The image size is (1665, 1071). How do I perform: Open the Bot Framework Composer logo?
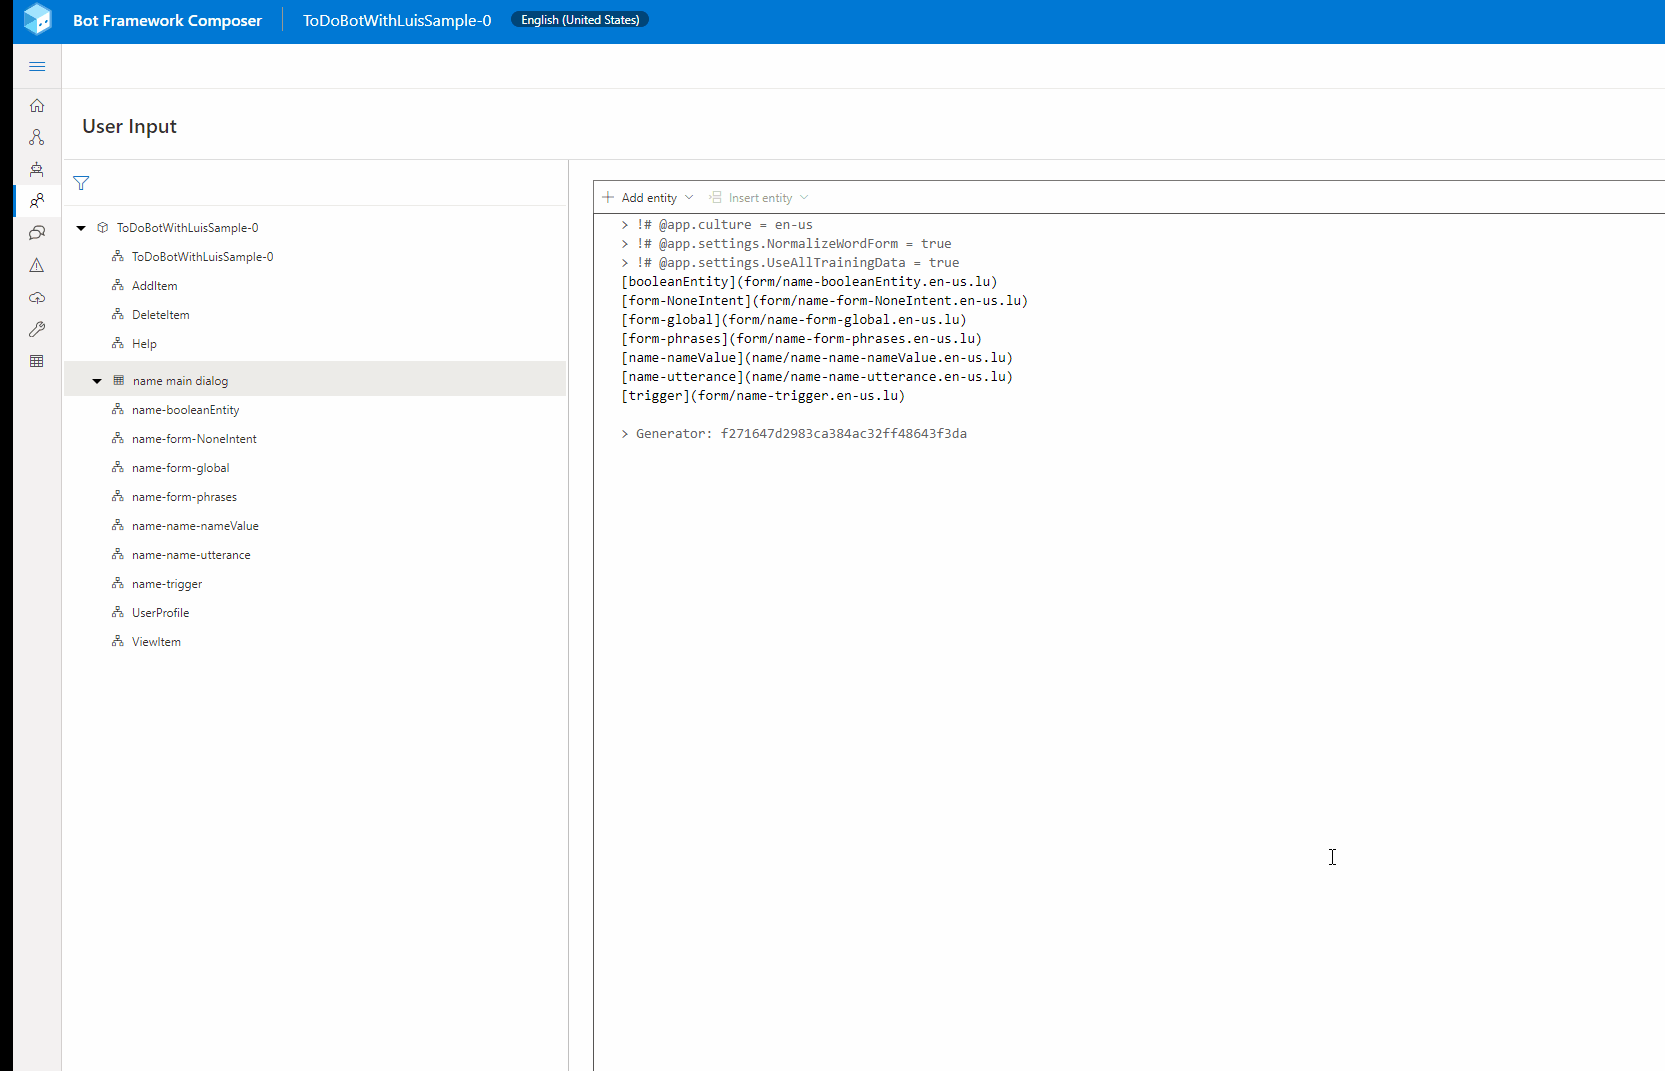37,19
